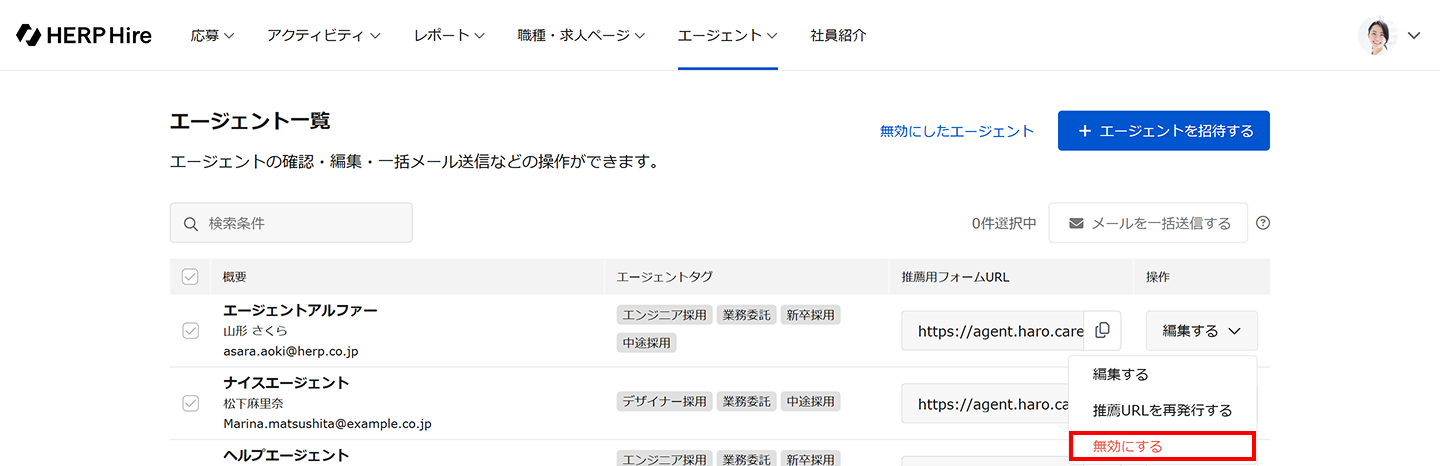The width and height of the screenshot is (1440, 466).
Task: Copy the エージェントアルファー referral form URL
Action: pyautogui.click(x=1103, y=330)
